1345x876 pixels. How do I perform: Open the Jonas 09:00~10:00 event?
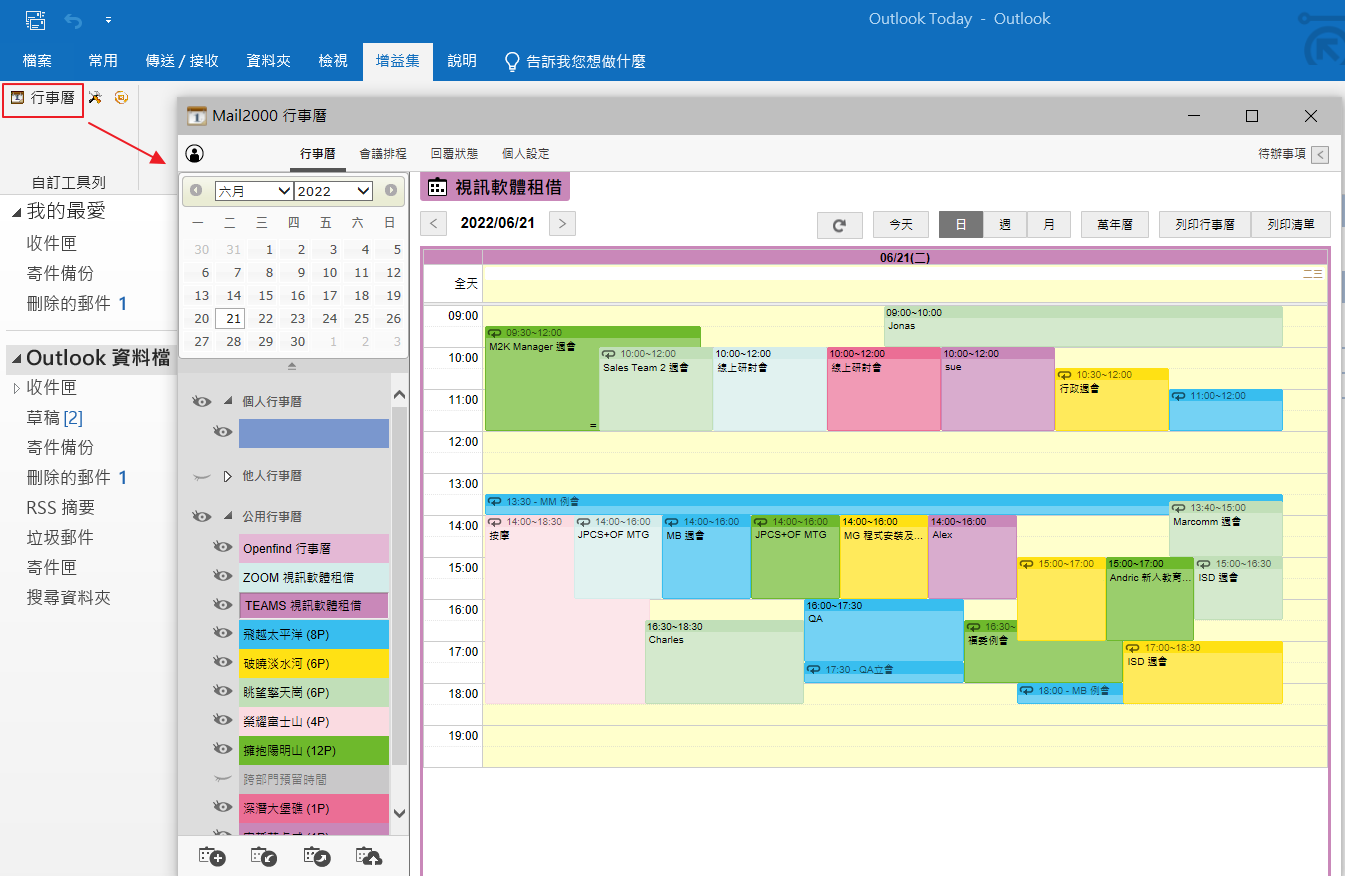(x=1083, y=326)
